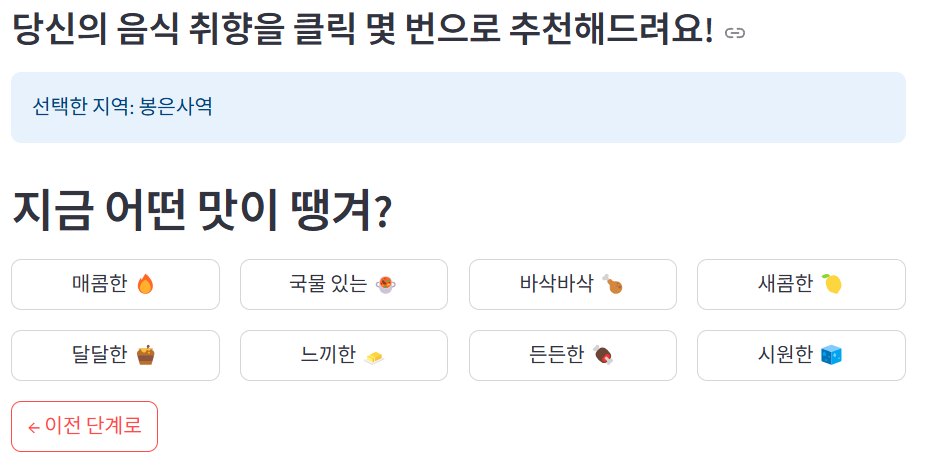Click the butter emoji icon
The image size is (937, 471).
click(x=374, y=357)
